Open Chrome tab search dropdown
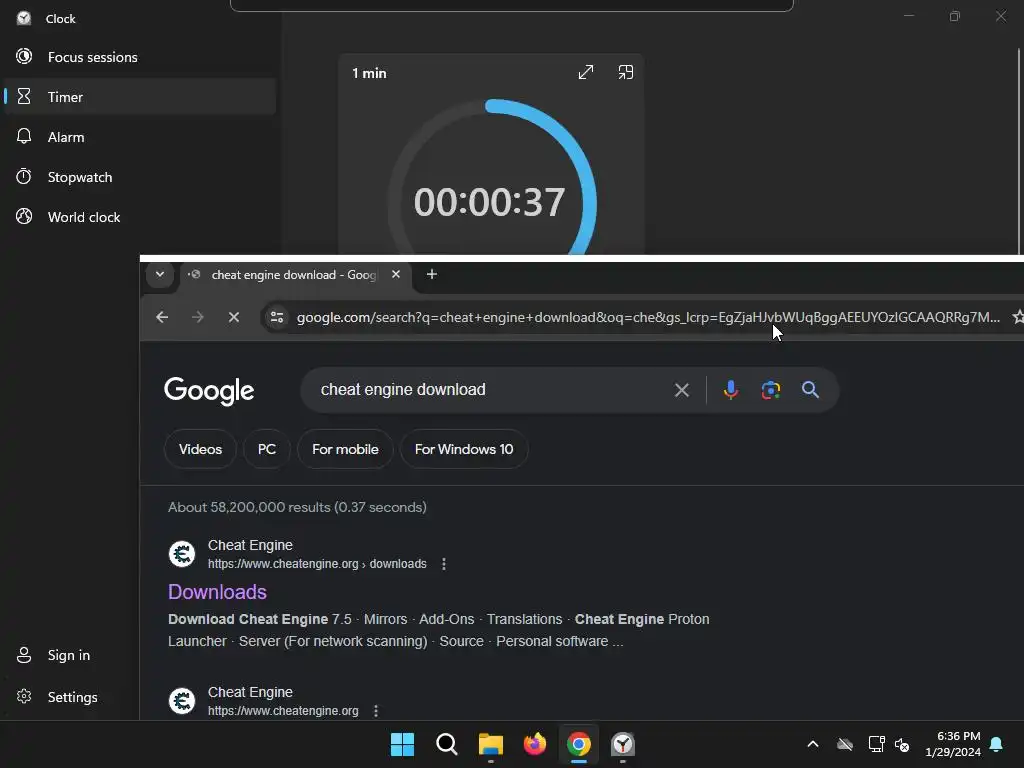 pyautogui.click(x=159, y=274)
